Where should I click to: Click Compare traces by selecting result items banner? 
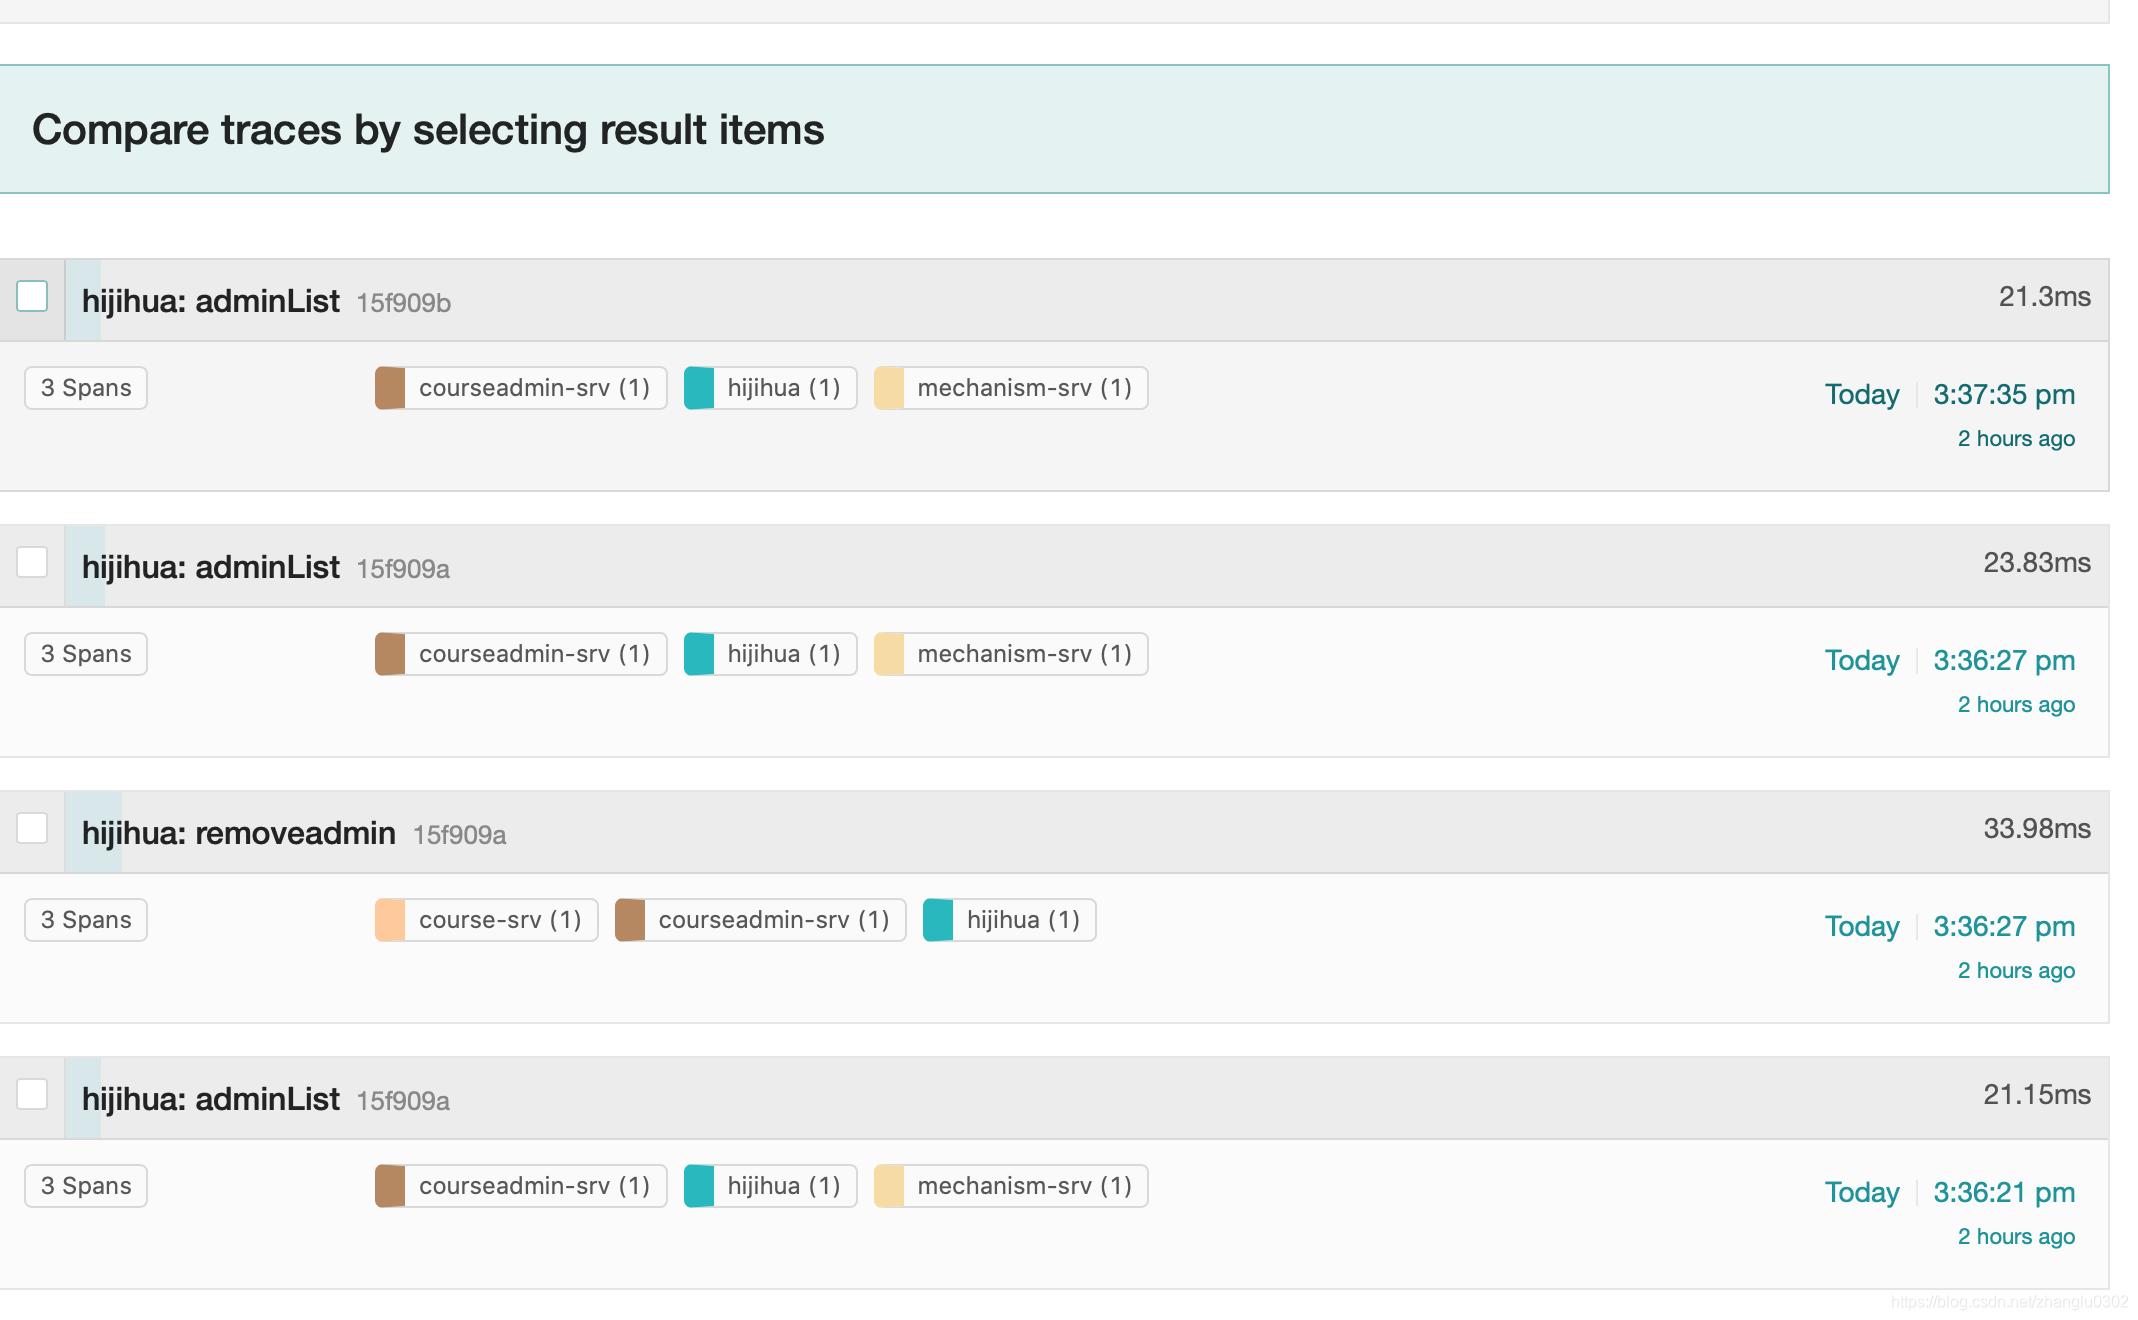[x=428, y=130]
